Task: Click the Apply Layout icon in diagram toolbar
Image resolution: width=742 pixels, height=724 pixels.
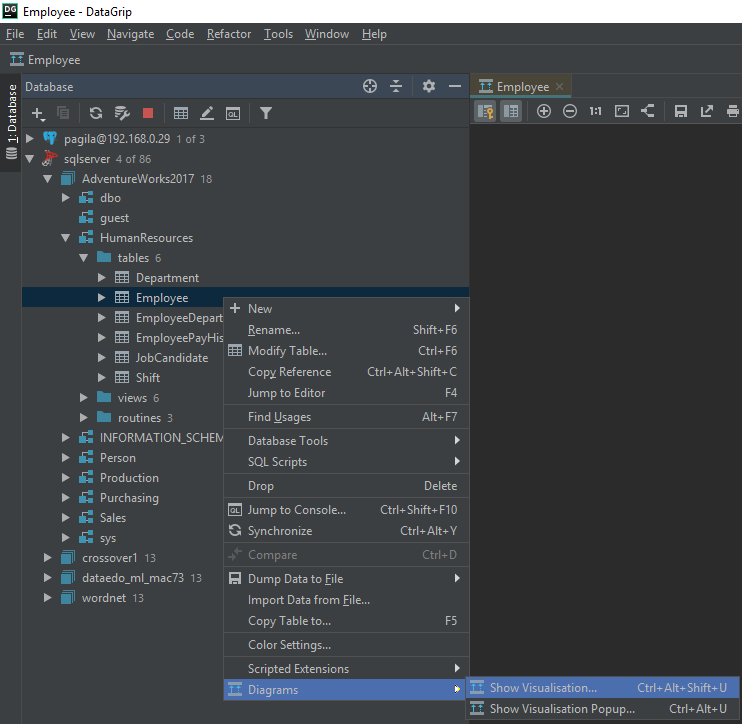Action: coord(648,112)
